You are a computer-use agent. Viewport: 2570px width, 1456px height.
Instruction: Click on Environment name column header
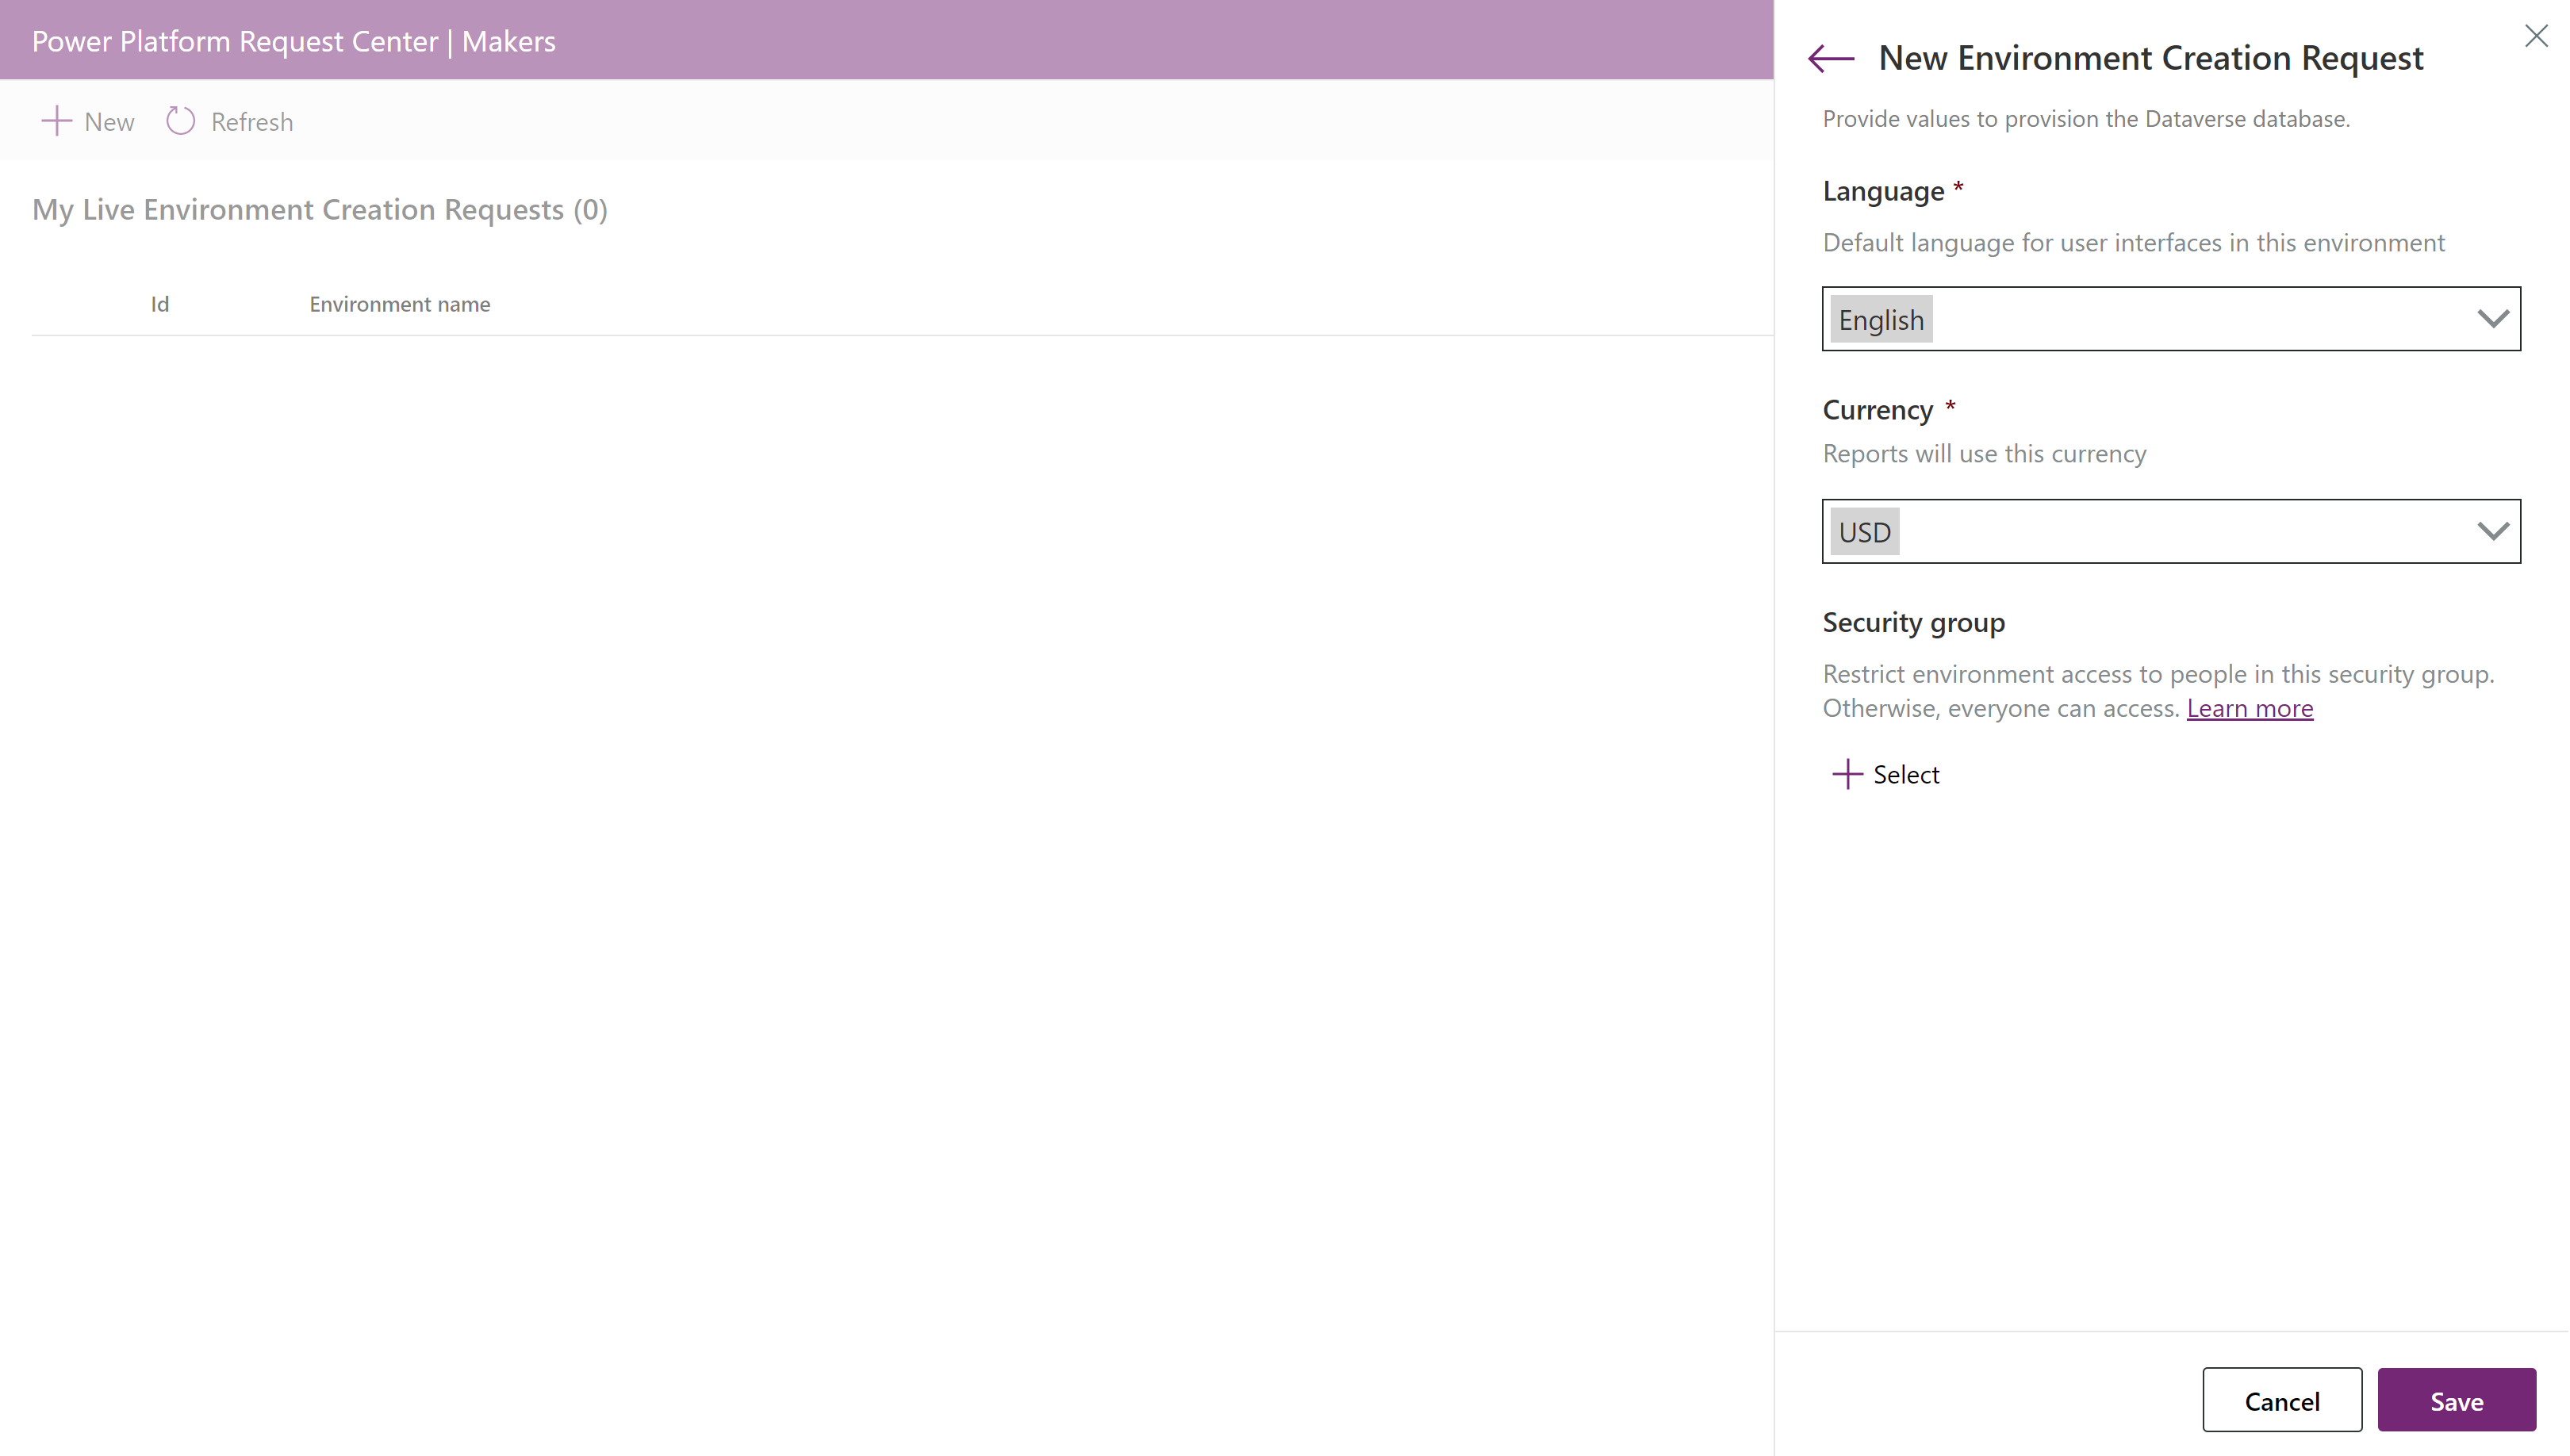click(x=399, y=302)
